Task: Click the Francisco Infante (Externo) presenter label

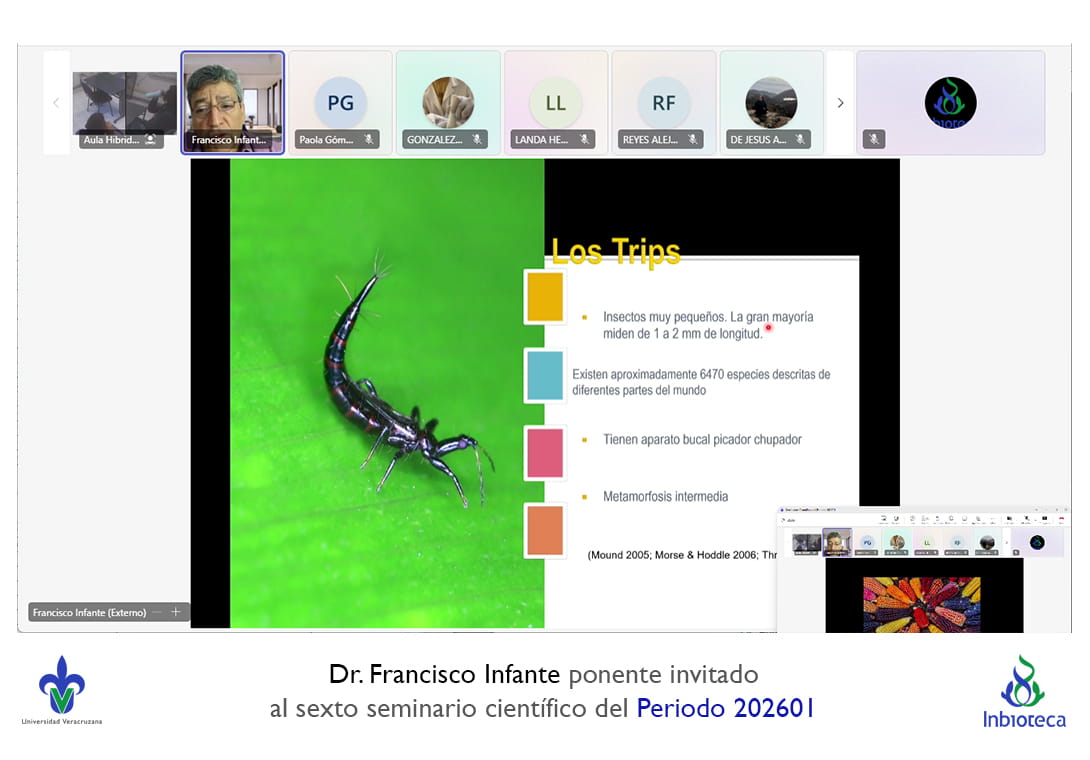Action: pos(89,612)
